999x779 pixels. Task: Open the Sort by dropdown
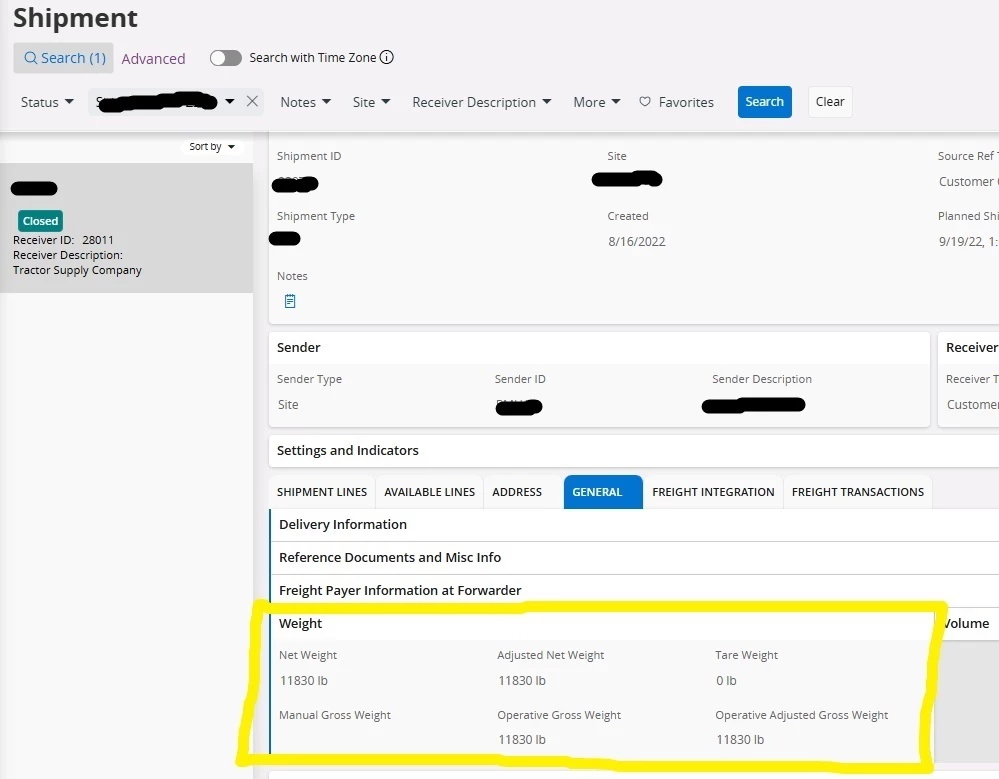pyautogui.click(x=212, y=147)
